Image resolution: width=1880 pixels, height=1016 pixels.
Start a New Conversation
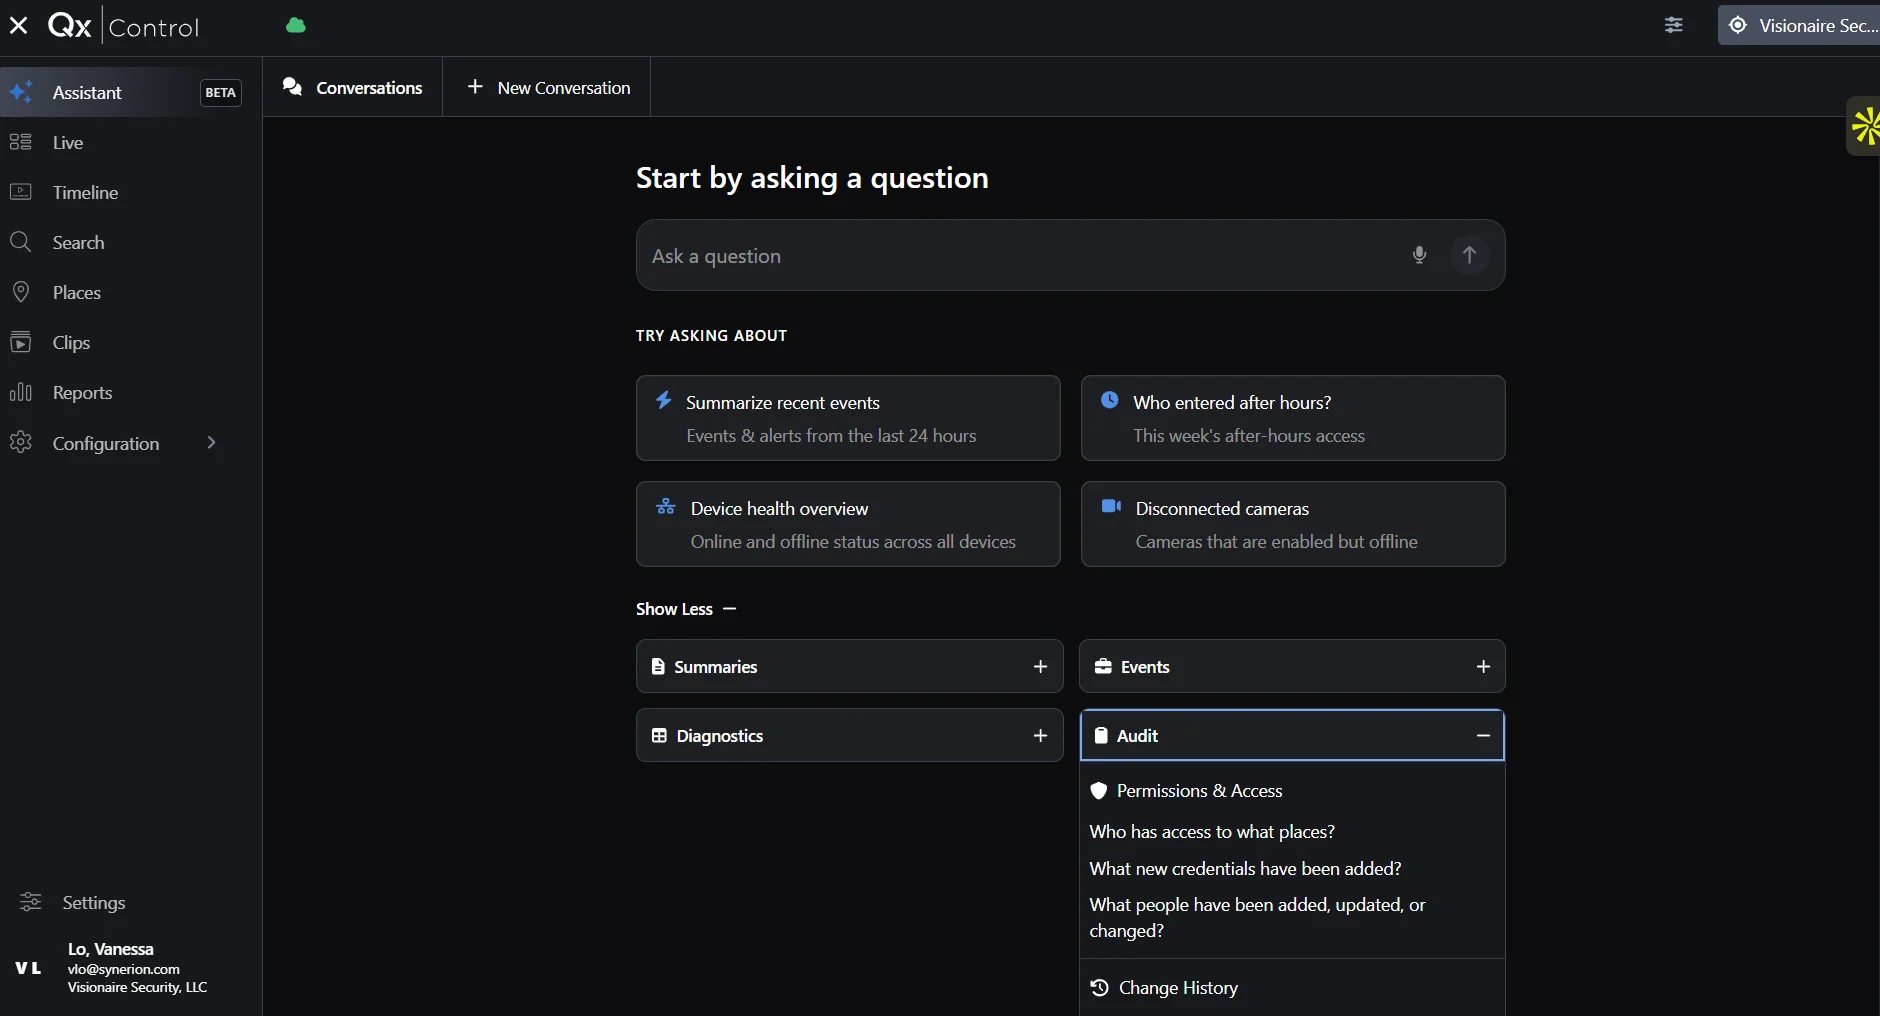[x=548, y=87]
